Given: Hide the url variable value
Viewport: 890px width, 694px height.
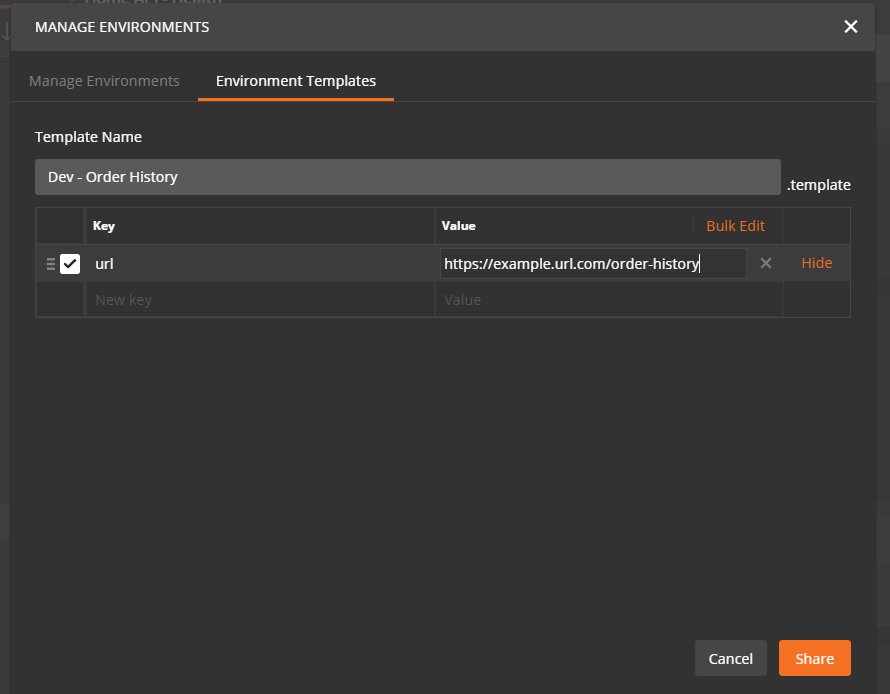Looking at the screenshot, I should coord(816,263).
